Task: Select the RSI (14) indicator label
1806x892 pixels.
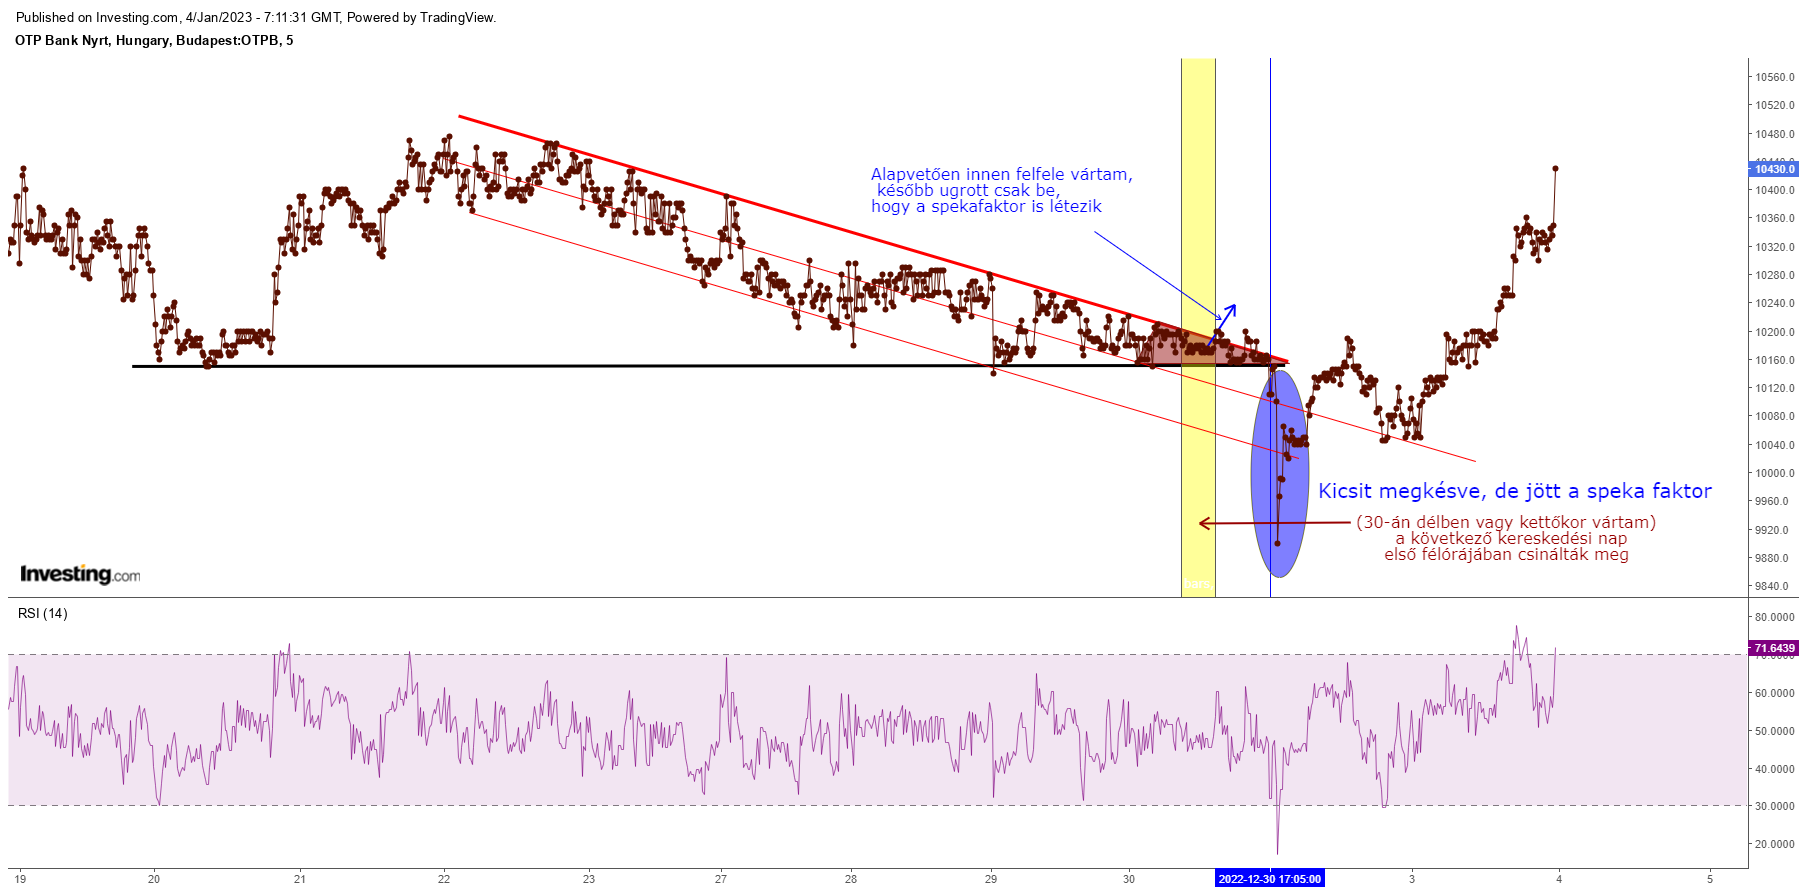Action: coord(43,613)
